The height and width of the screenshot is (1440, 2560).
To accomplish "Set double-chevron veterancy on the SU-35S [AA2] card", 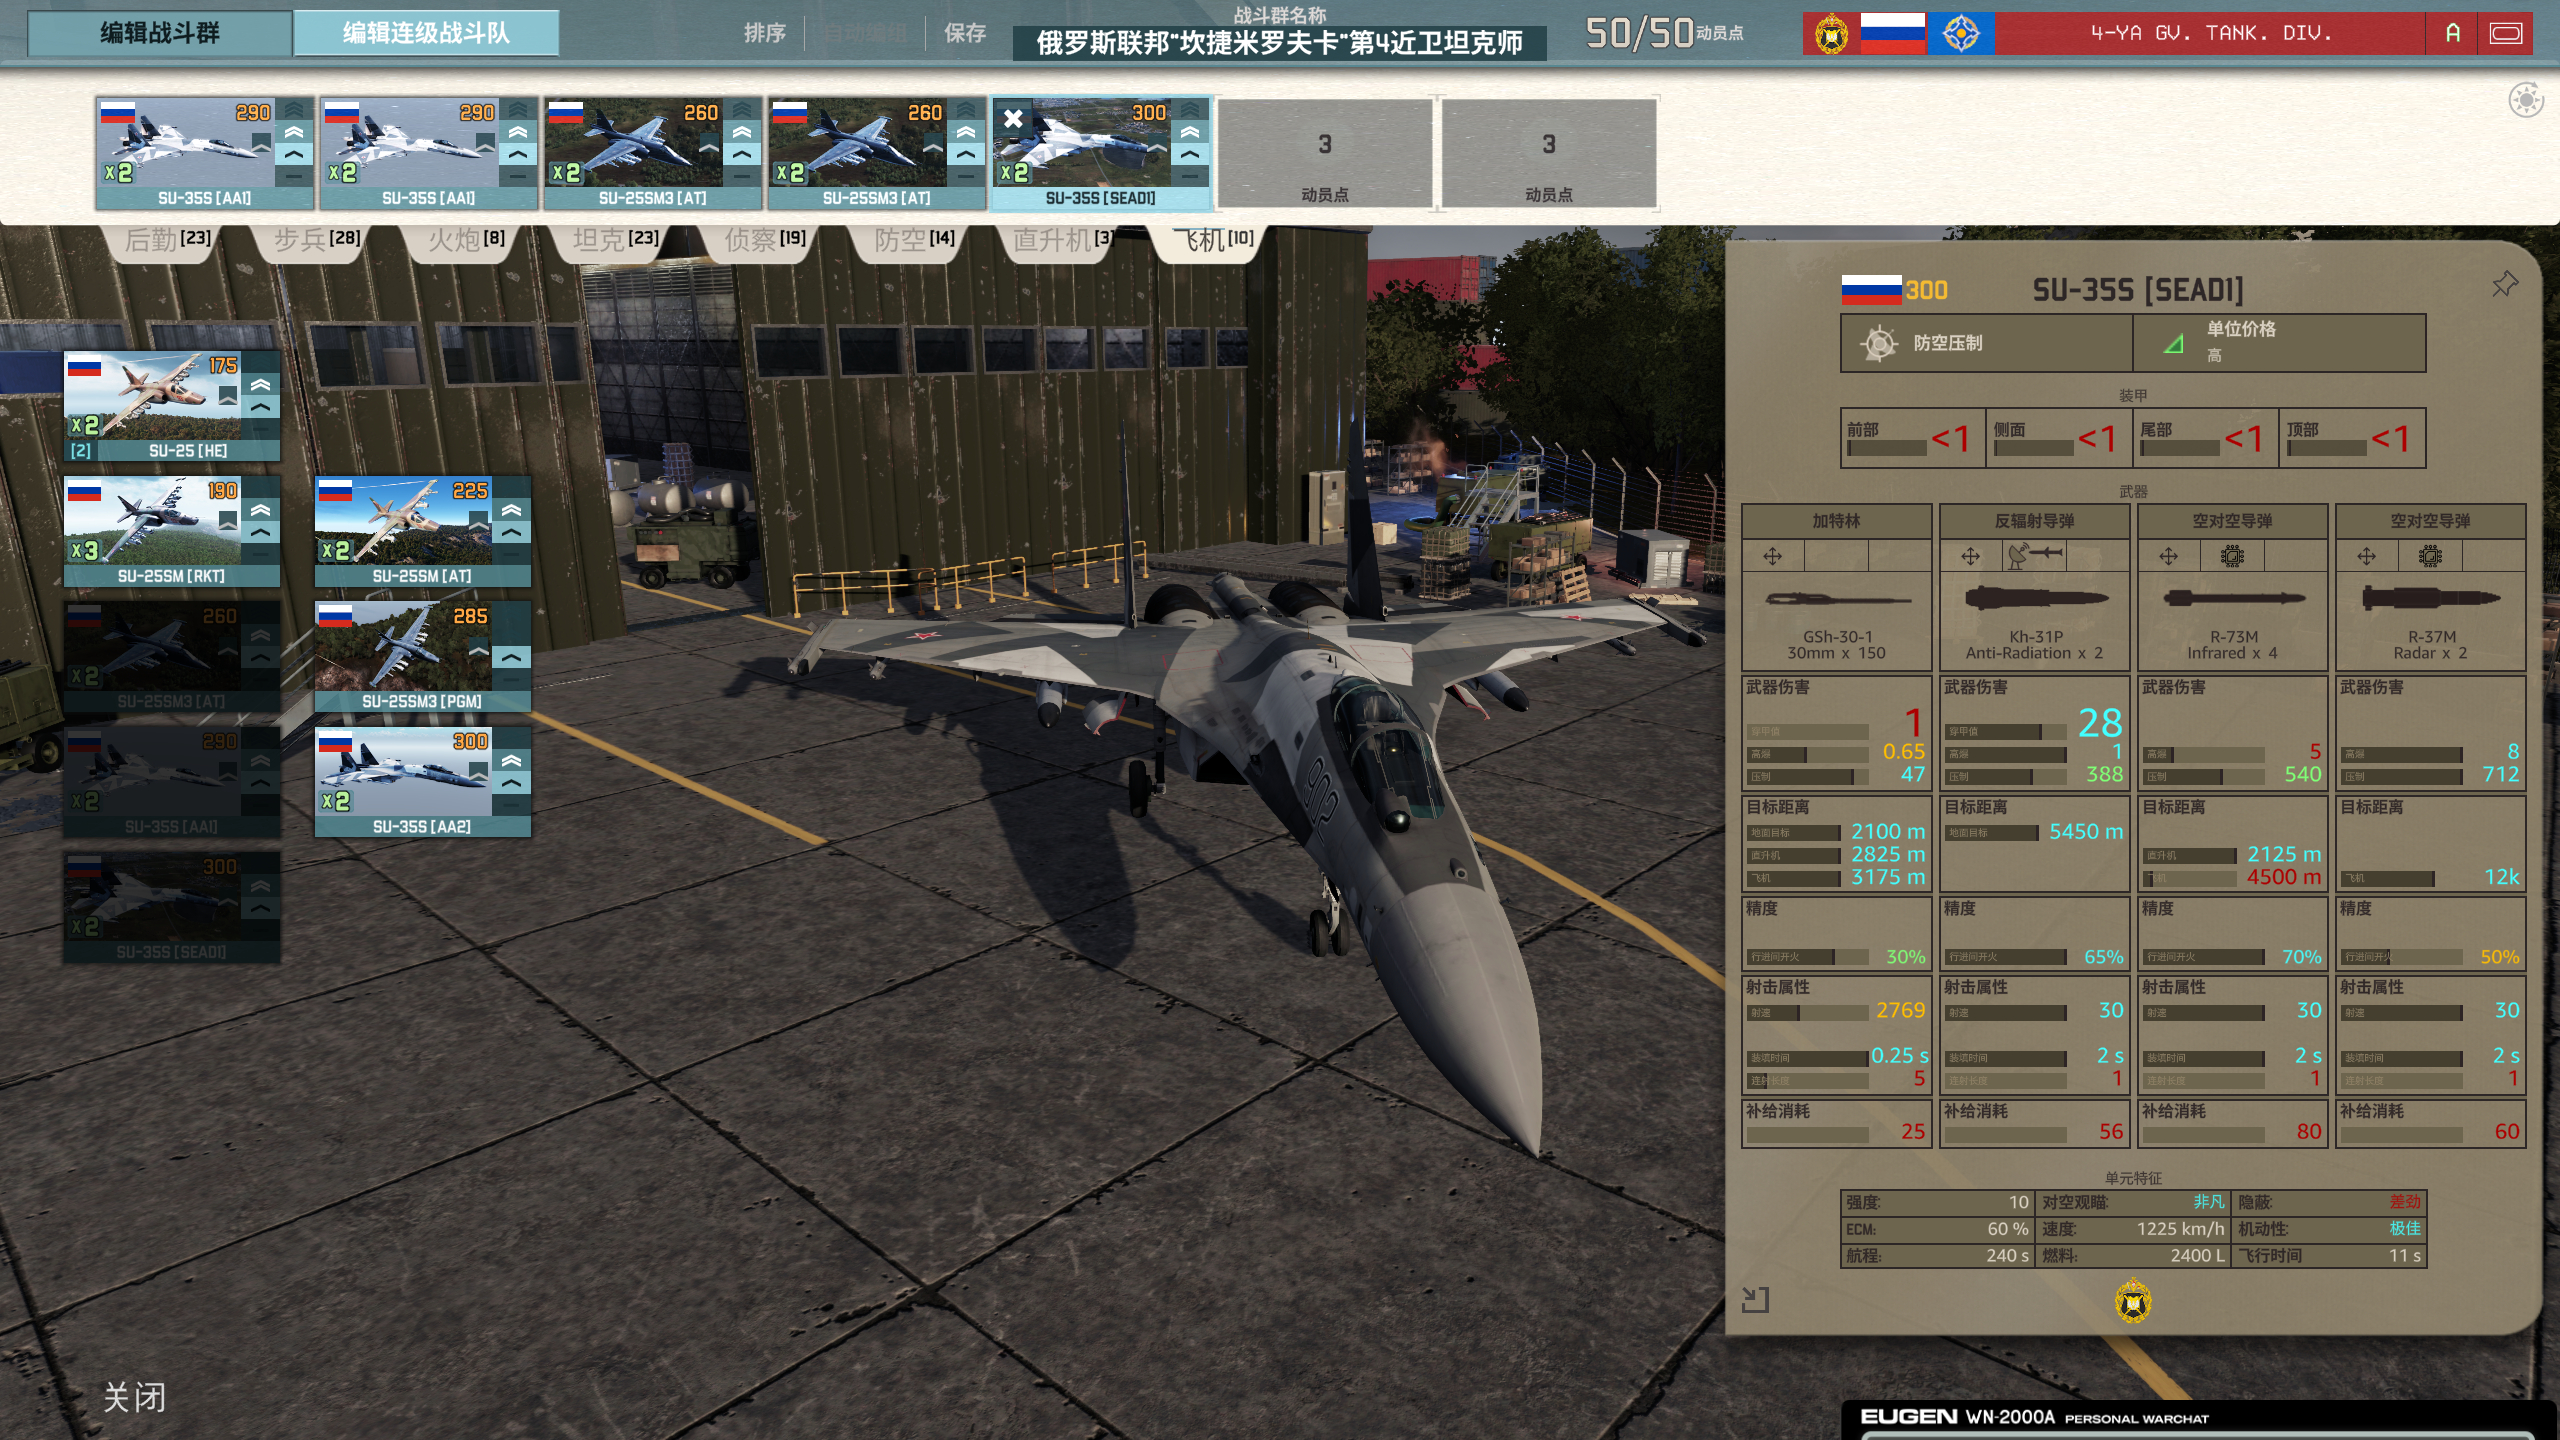I will pyautogui.click(x=512, y=761).
